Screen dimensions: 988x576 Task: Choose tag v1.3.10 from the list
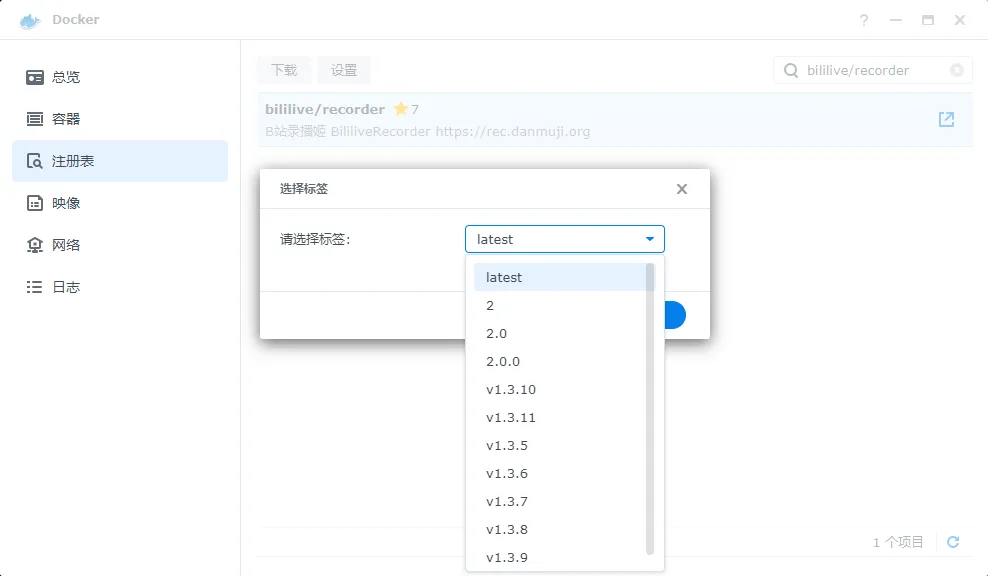560,389
